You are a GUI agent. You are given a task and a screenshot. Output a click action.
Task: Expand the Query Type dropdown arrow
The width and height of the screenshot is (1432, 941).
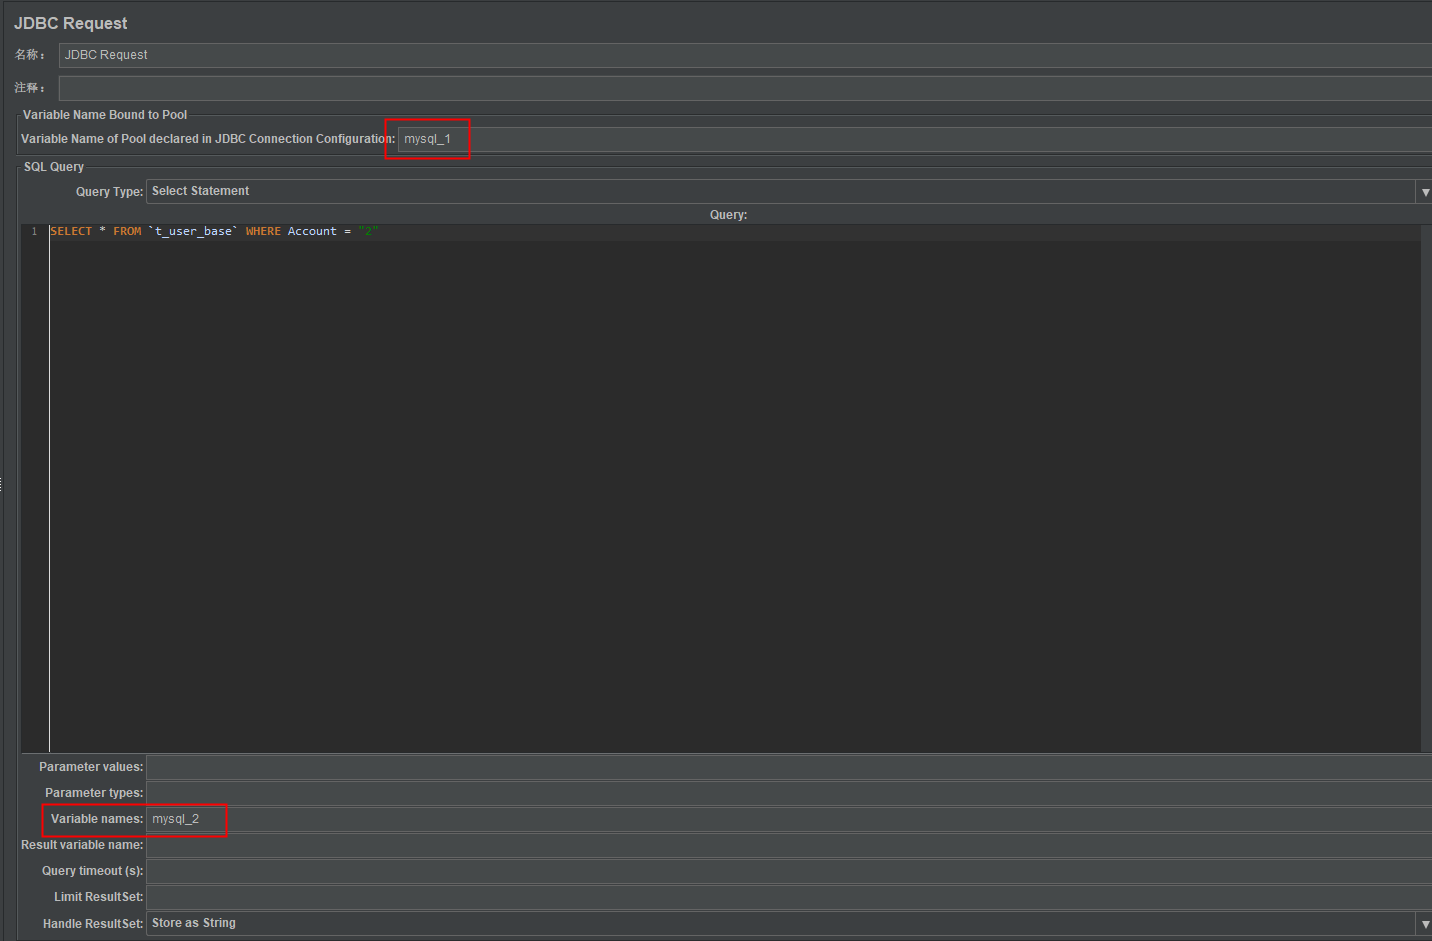click(x=1425, y=192)
